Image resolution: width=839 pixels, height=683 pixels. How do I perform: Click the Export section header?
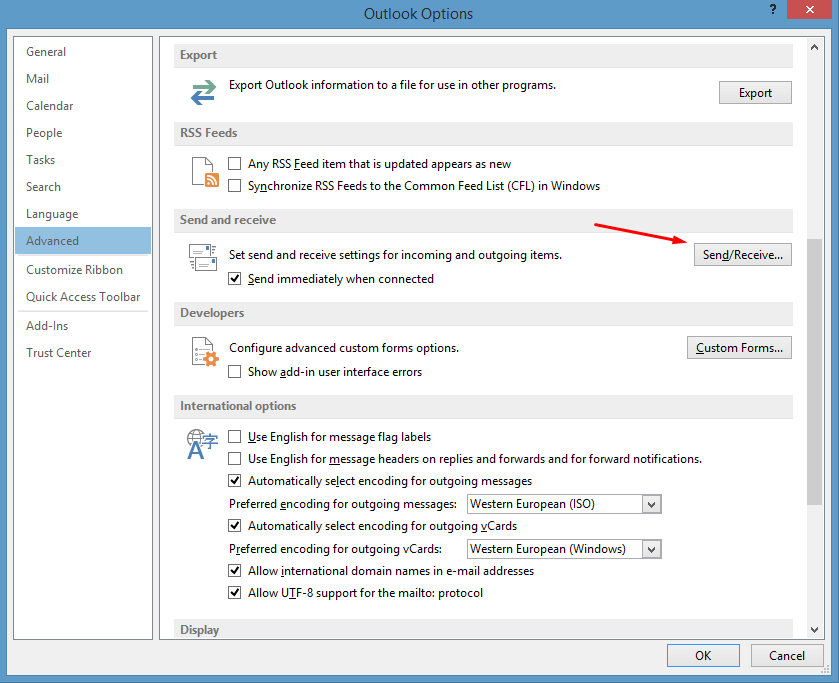pyautogui.click(x=483, y=55)
